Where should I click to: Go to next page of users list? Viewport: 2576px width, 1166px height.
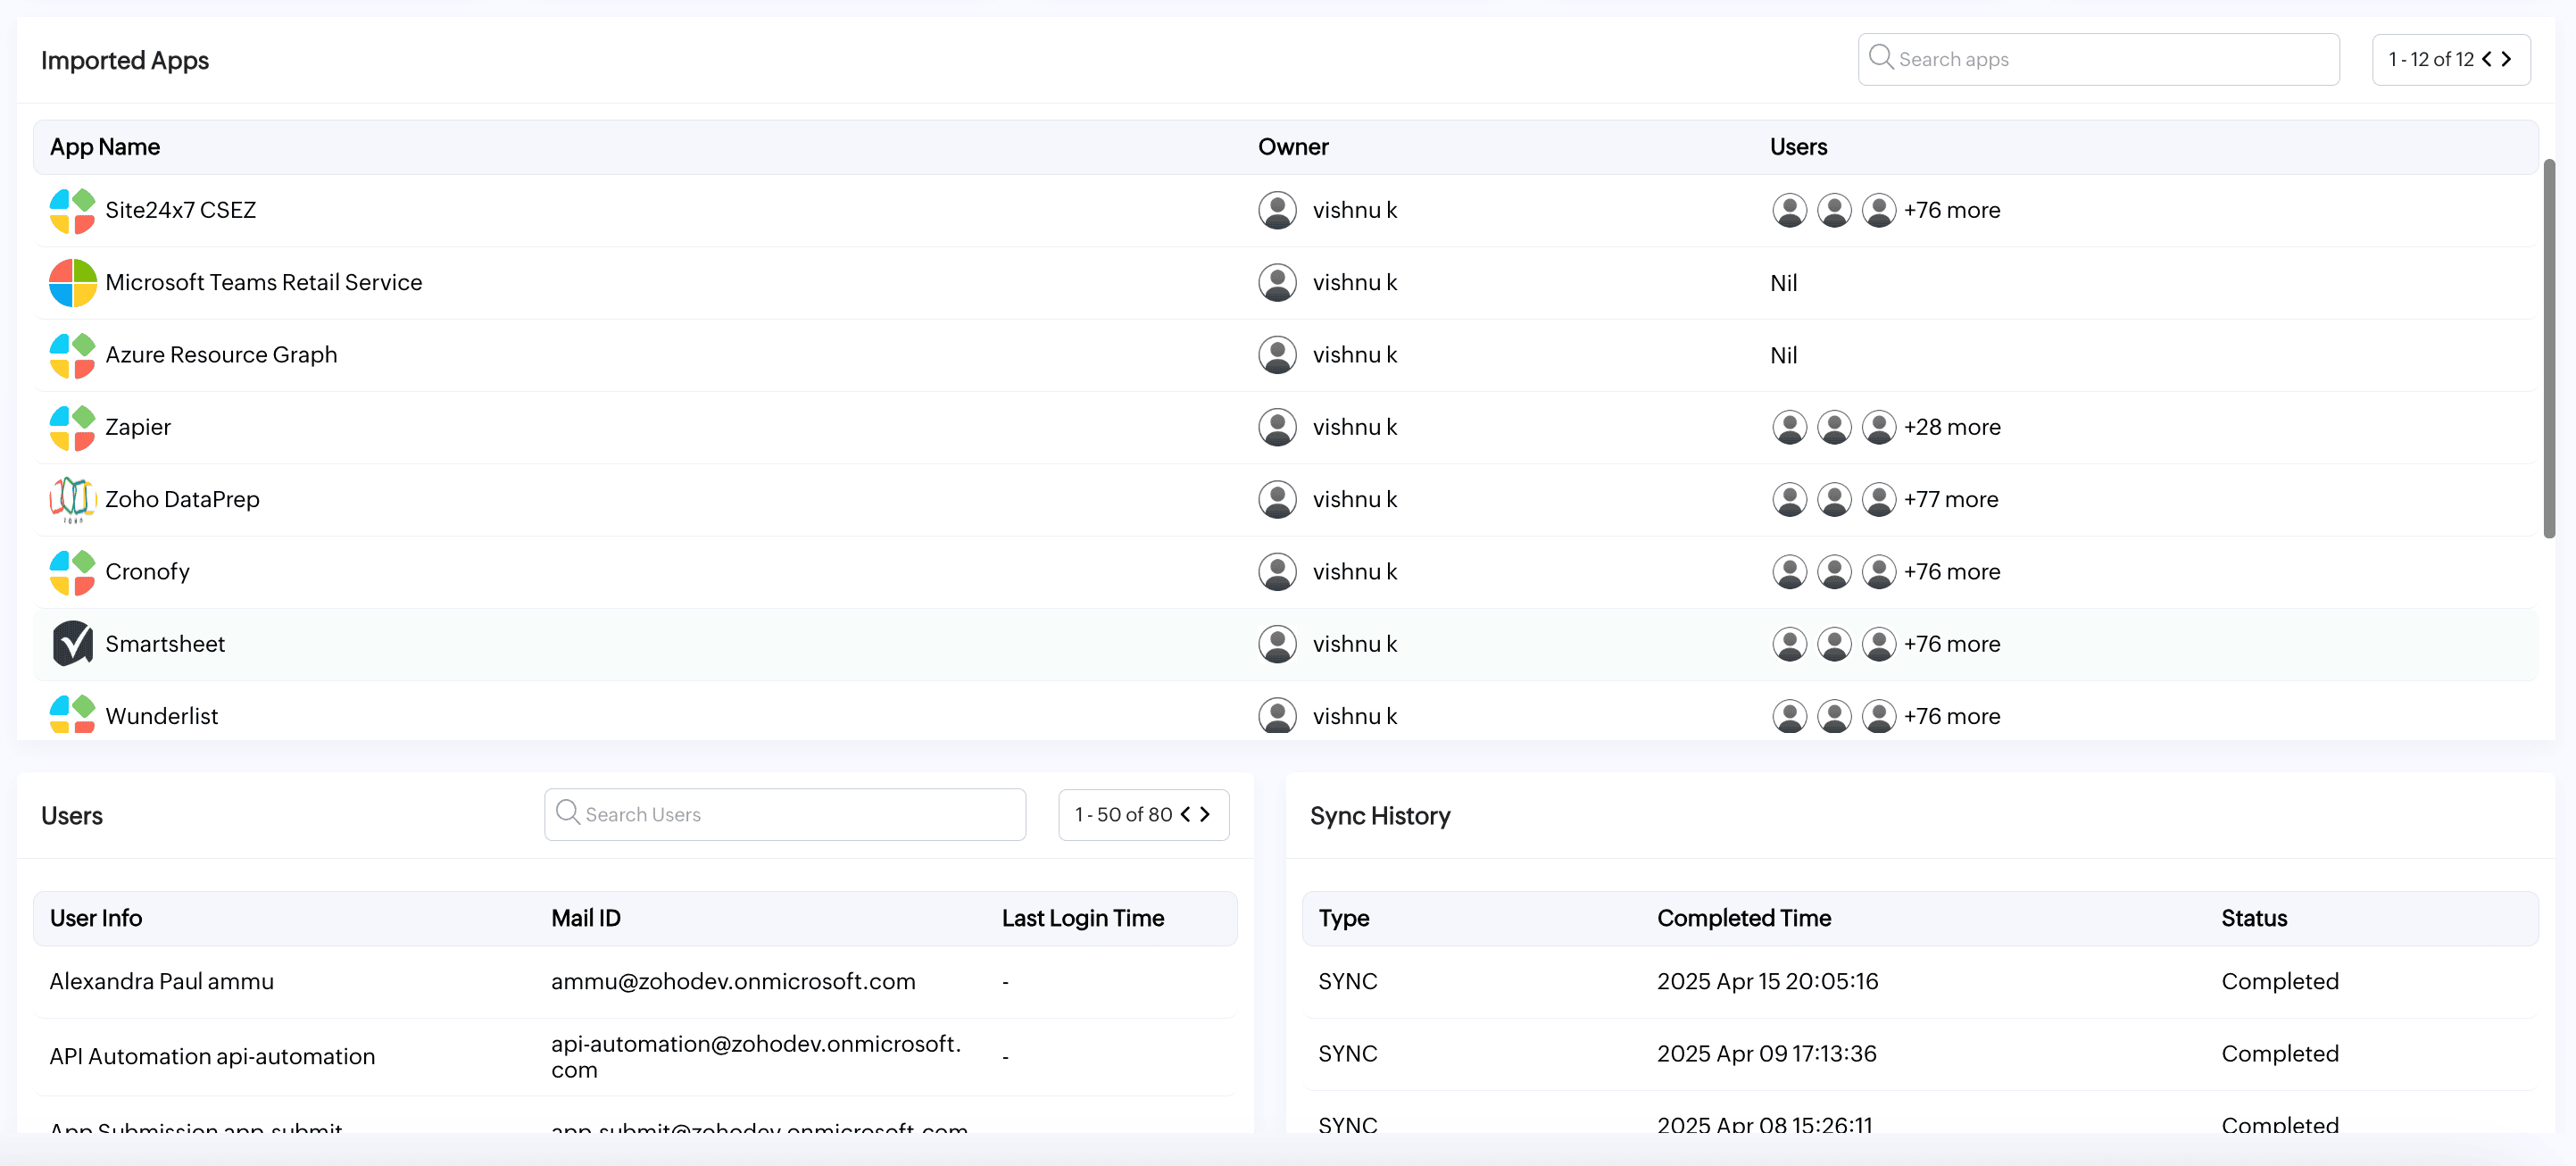pyautogui.click(x=1205, y=814)
